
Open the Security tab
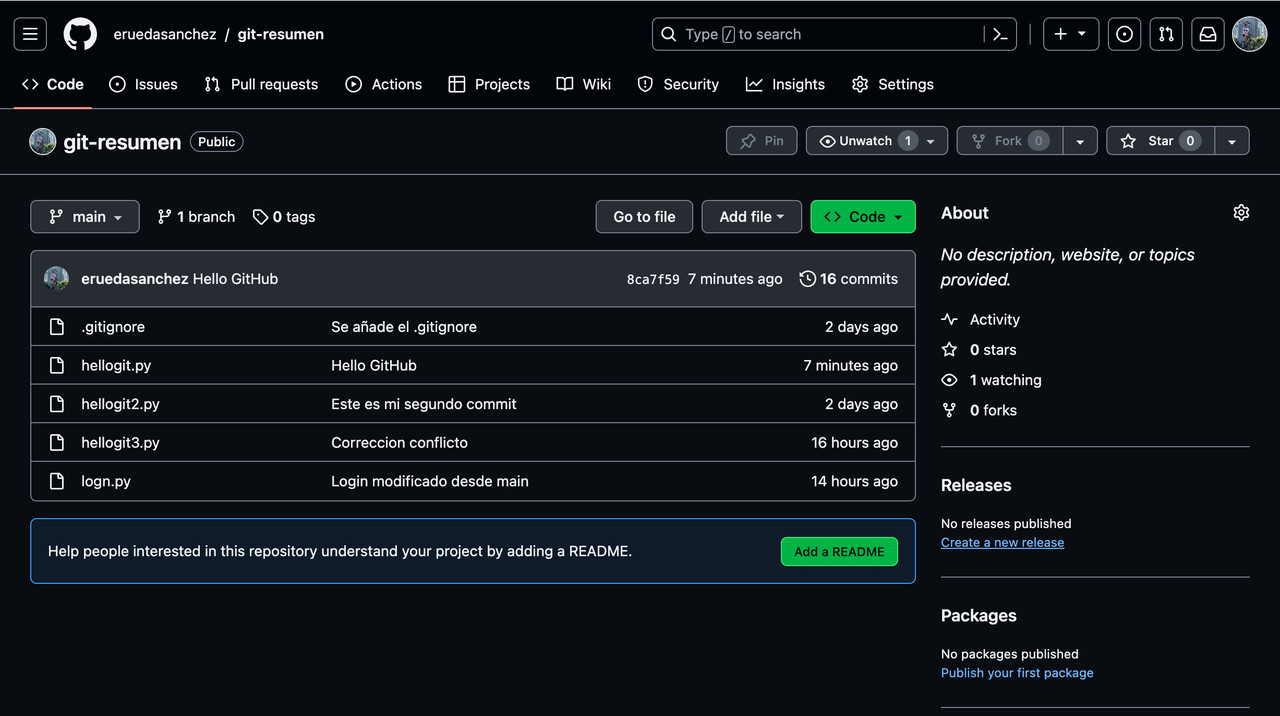pyautogui.click(x=678, y=84)
